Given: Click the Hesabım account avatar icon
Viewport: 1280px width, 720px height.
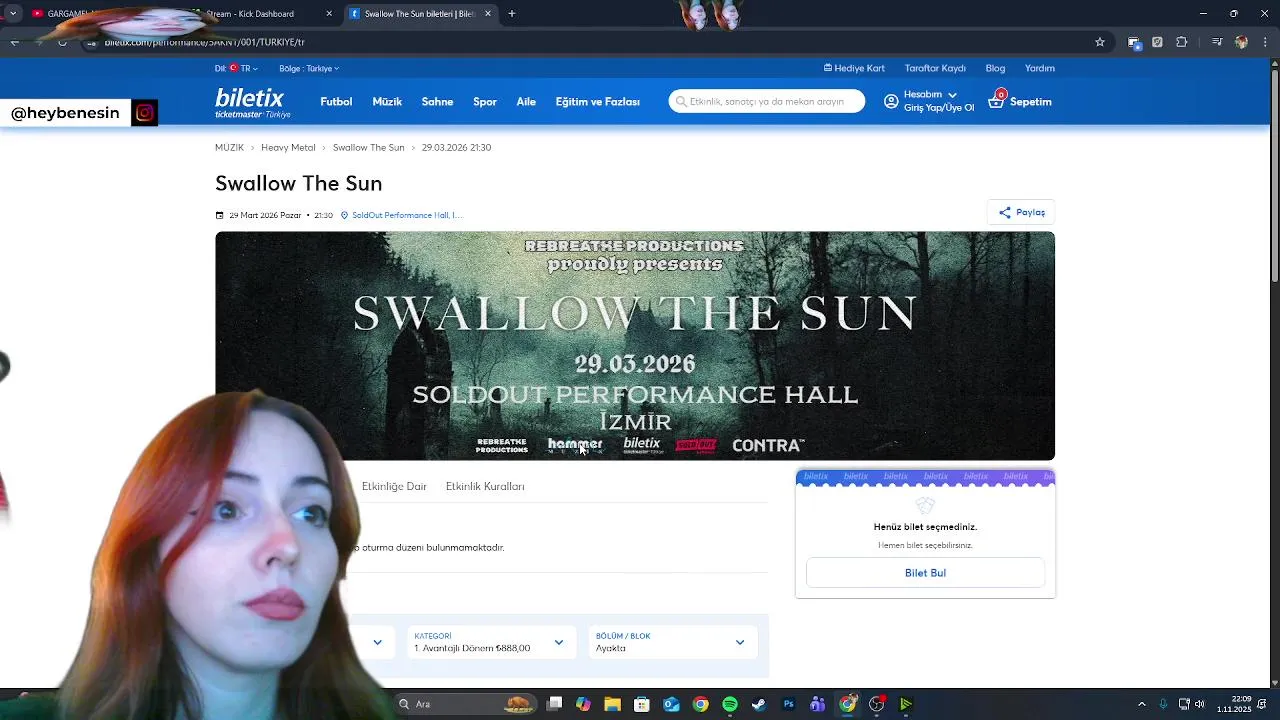Looking at the screenshot, I should (891, 101).
